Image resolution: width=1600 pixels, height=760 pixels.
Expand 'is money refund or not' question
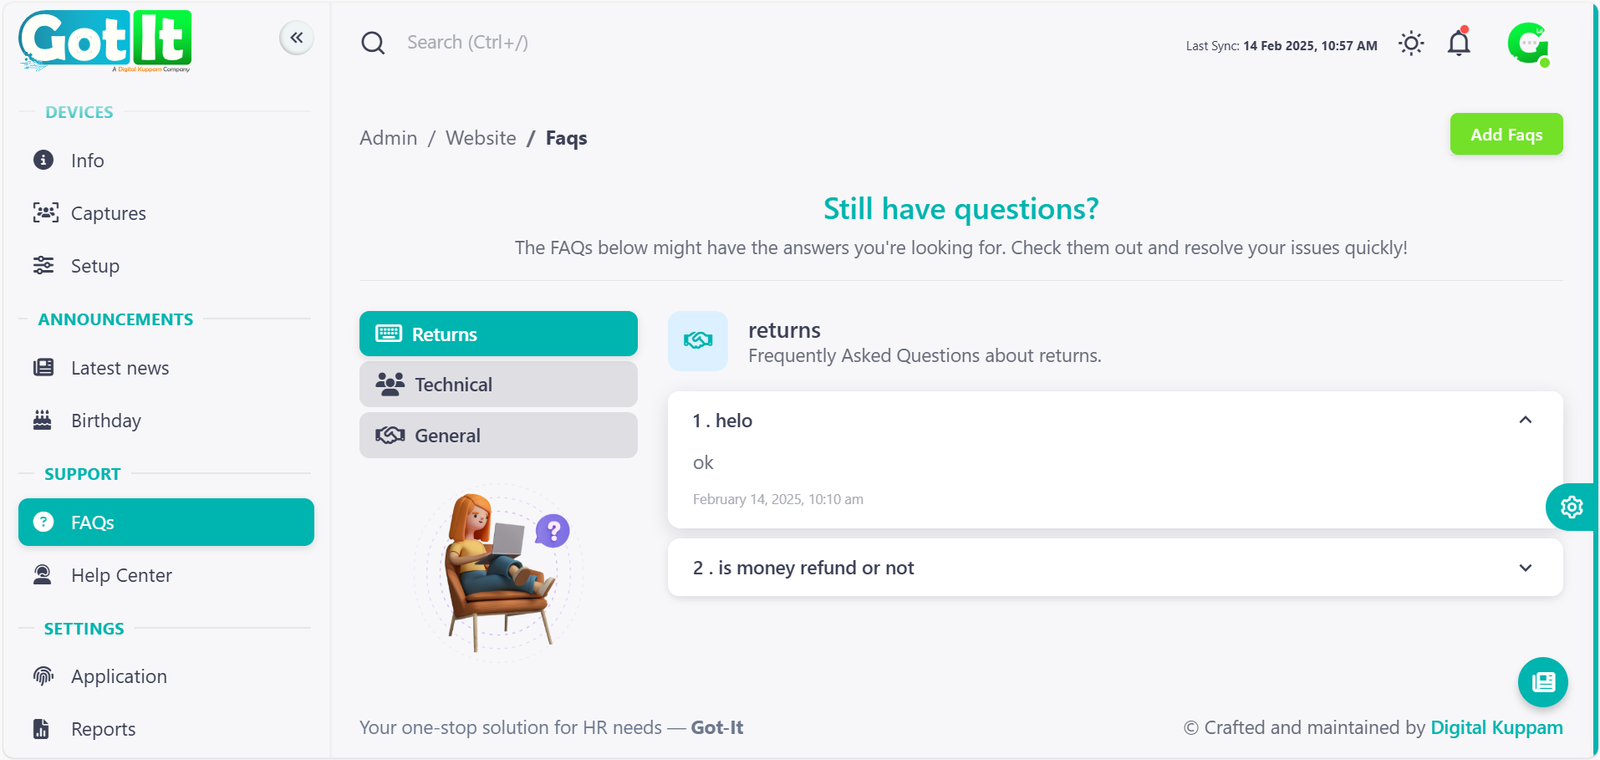click(x=1525, y=568)
